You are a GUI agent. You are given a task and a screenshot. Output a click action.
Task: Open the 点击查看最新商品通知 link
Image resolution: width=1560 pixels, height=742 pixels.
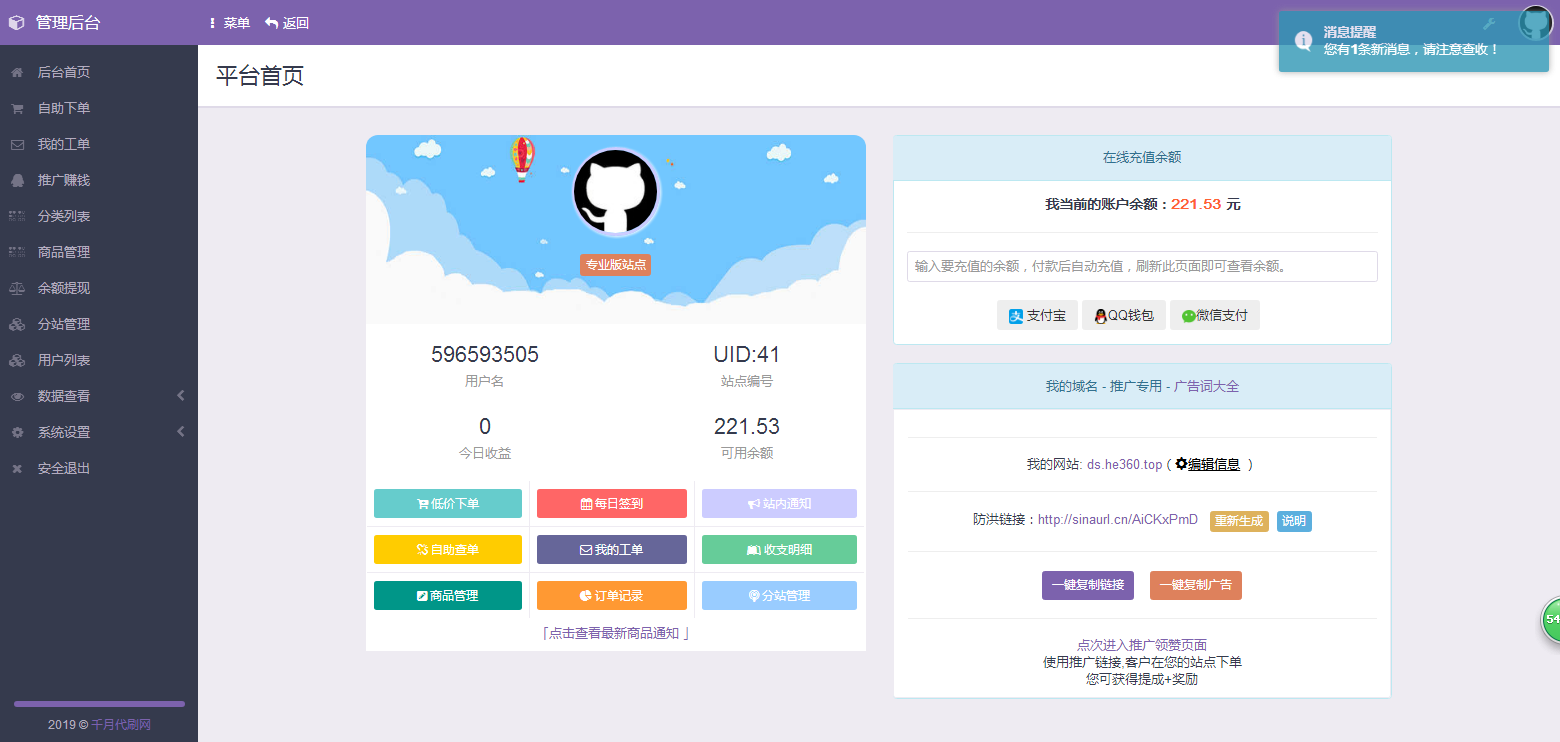tap(615, 633)
